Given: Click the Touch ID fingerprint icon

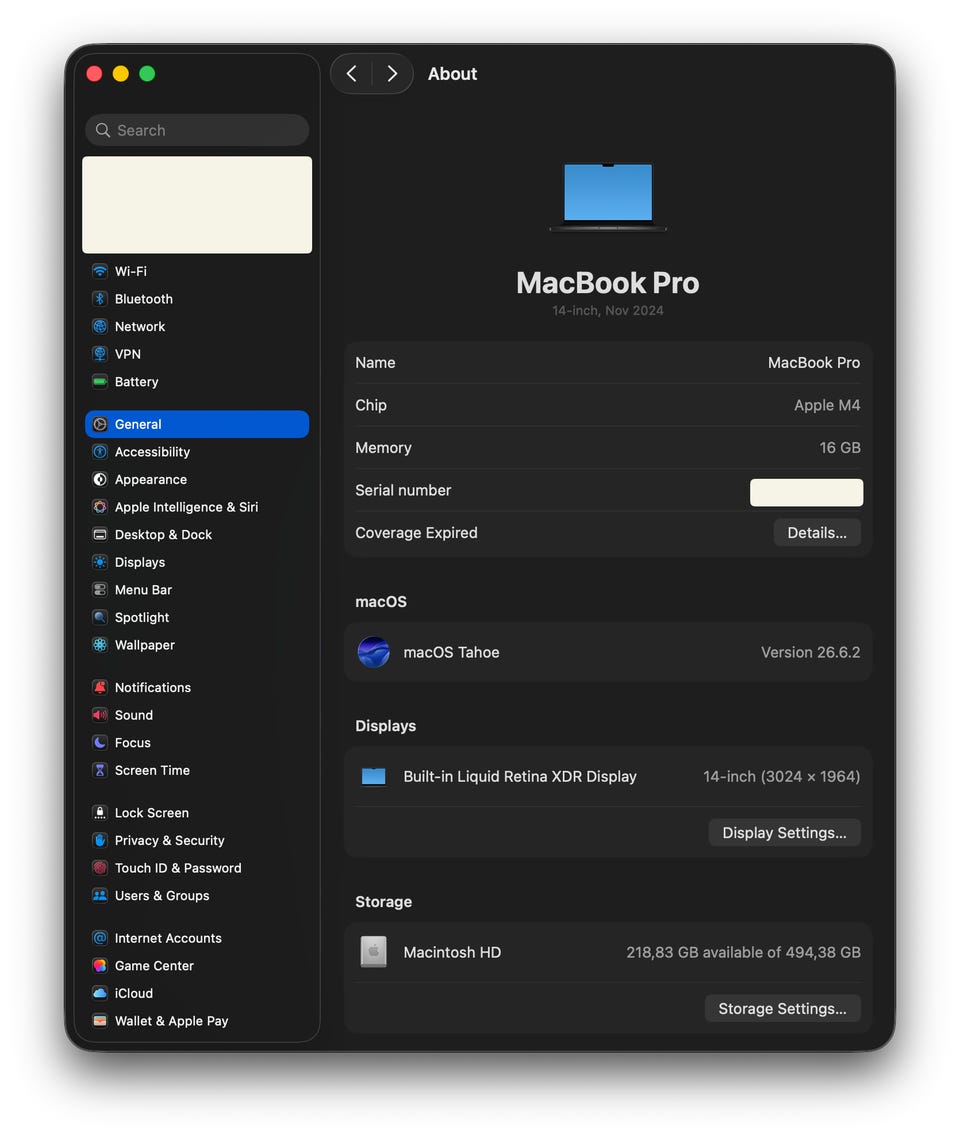Looking at the screenshot, I should tap(100, 868).
